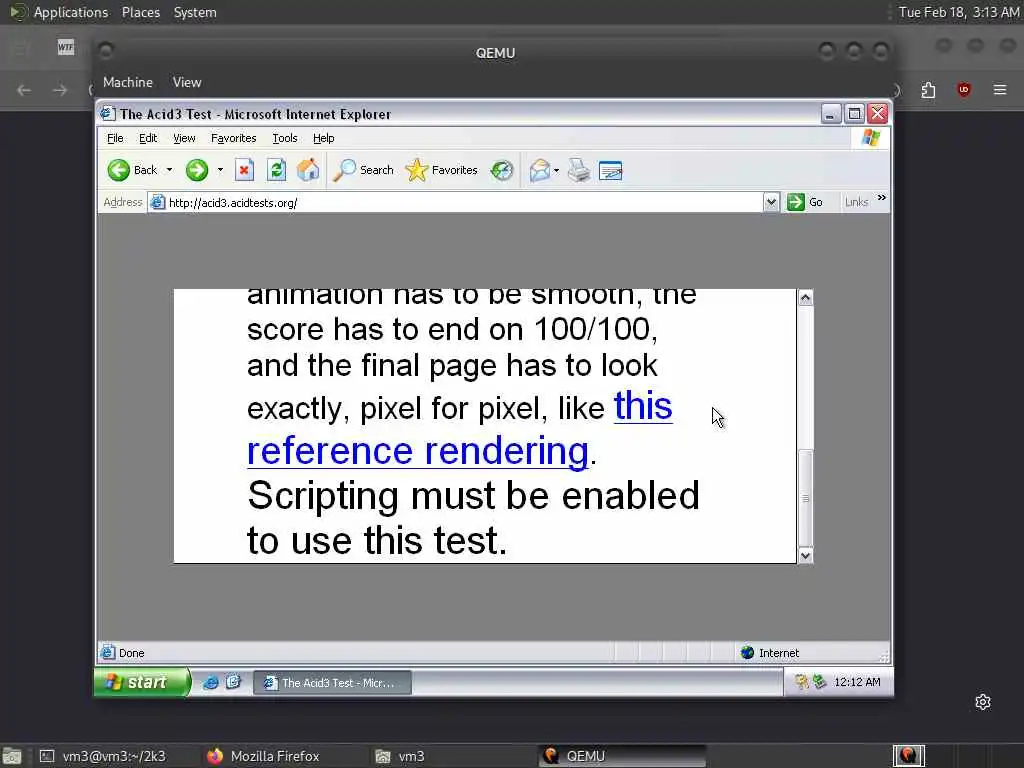Expand the Back button history dropdown
Viewport: 1024px width, 768px height.
(169, 170)
